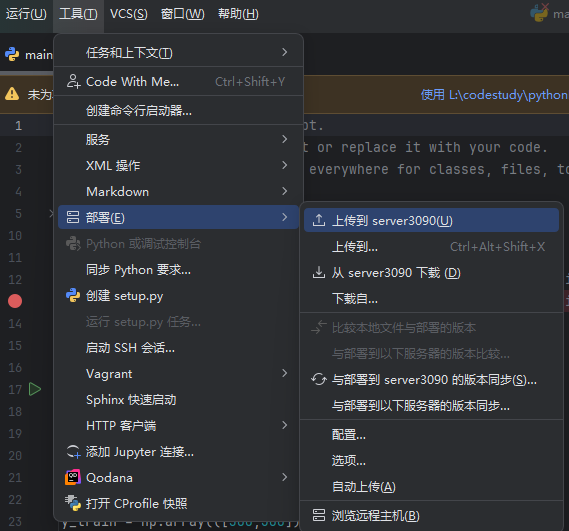Click download icon for 从 server3090 下载
569x531 pixels.
[x=319, y=273]
